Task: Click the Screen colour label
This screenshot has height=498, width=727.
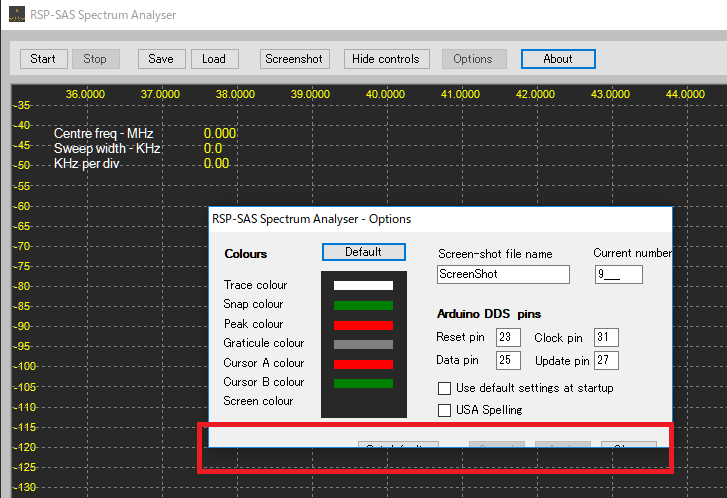Action: click(x=258, y=401)
